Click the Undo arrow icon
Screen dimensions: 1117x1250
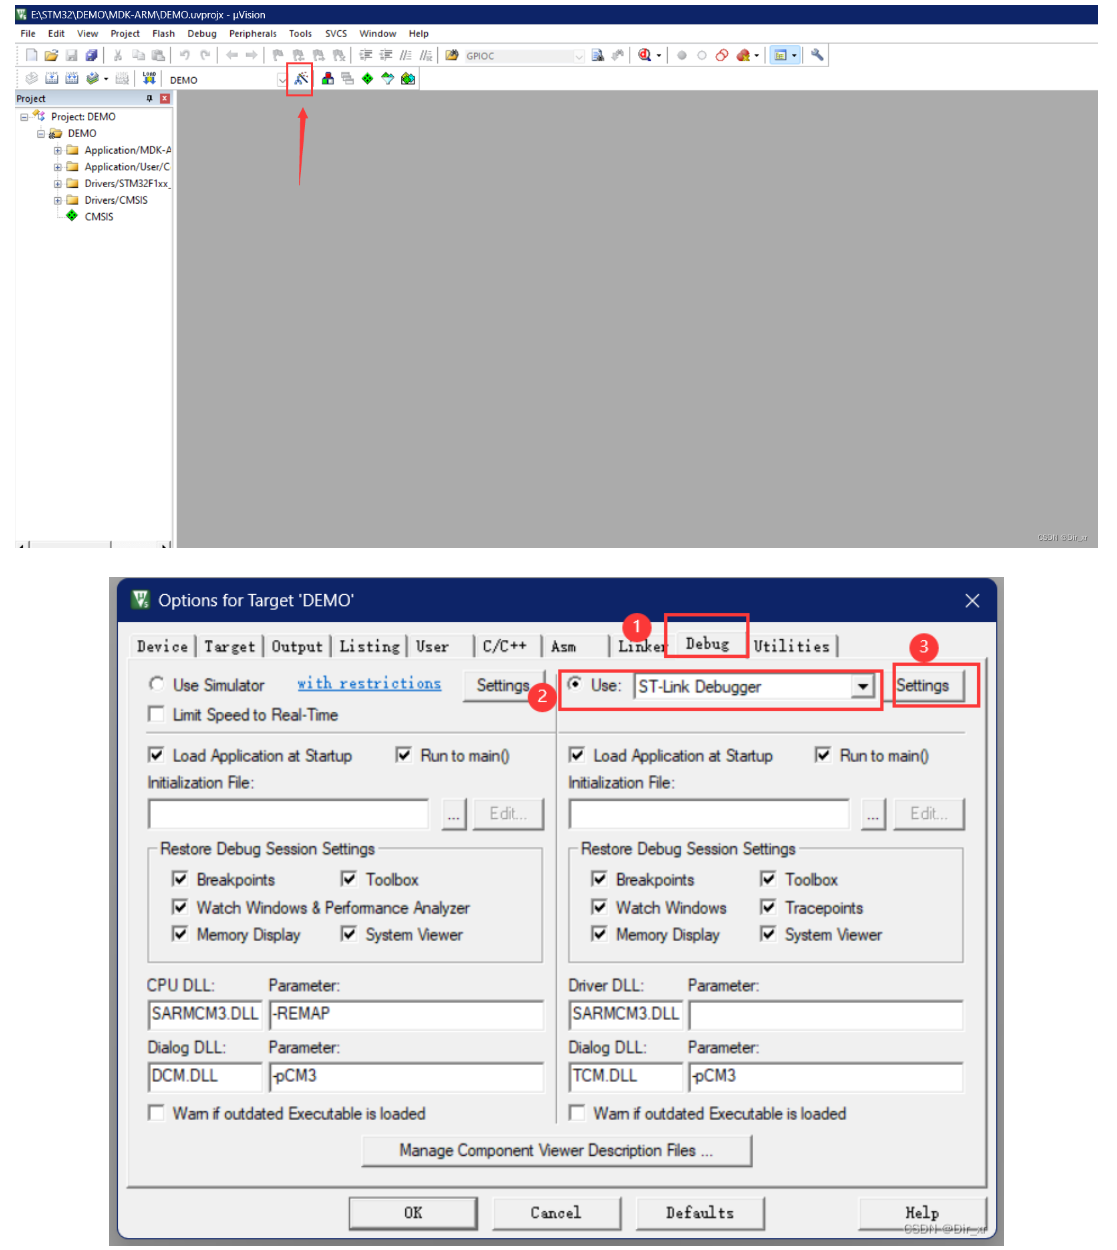tap(184, 55)
